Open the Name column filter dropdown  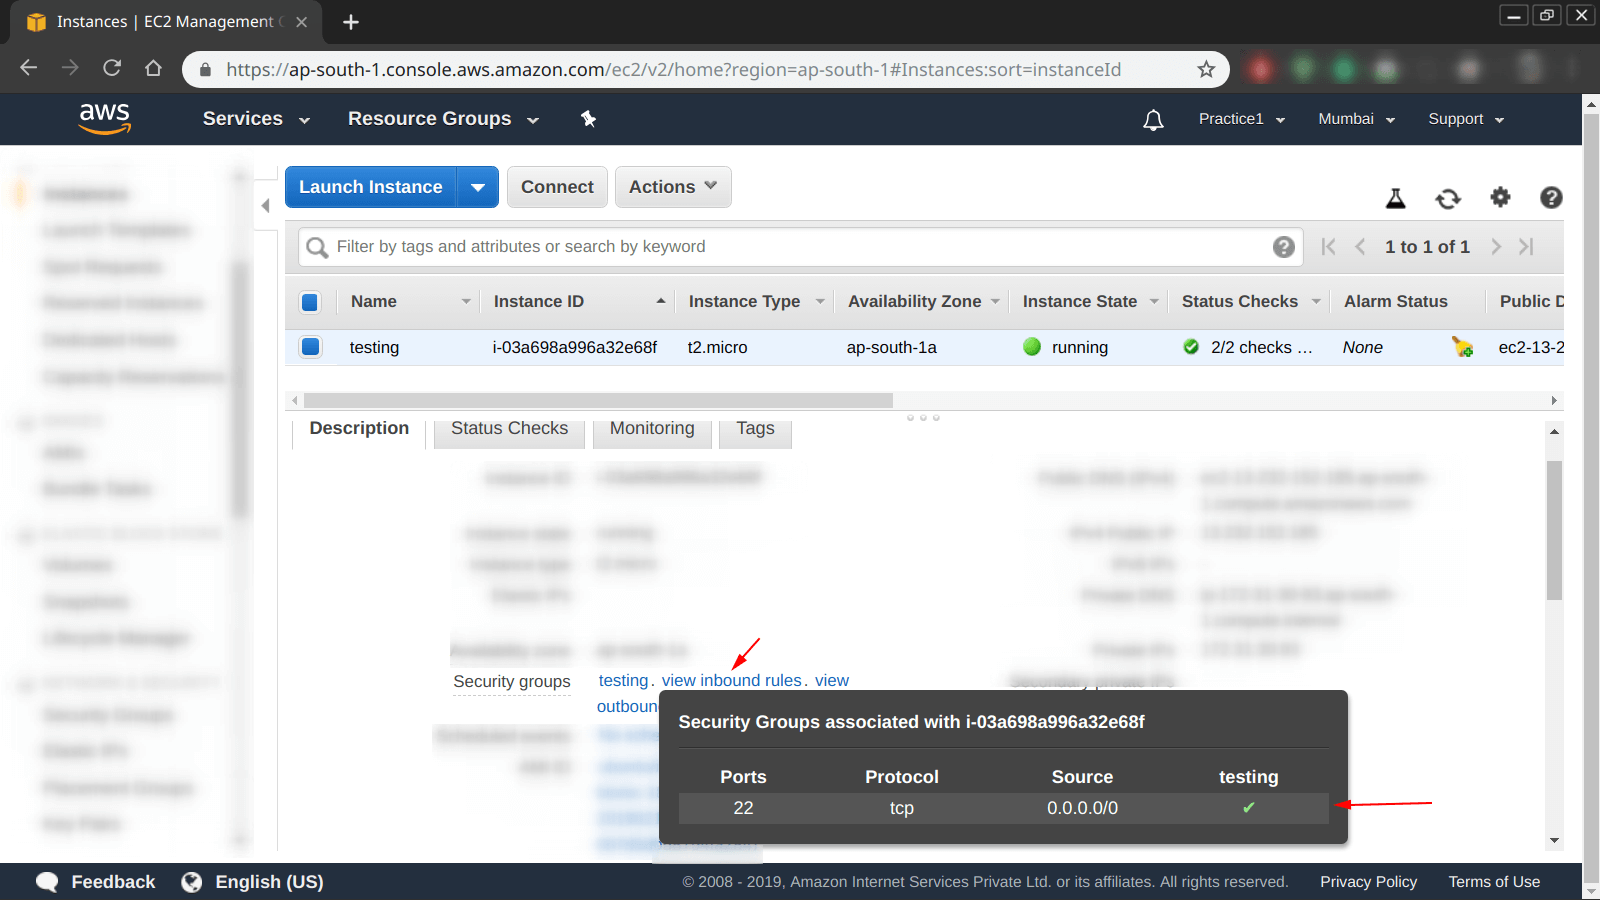(x=466, y=302)
